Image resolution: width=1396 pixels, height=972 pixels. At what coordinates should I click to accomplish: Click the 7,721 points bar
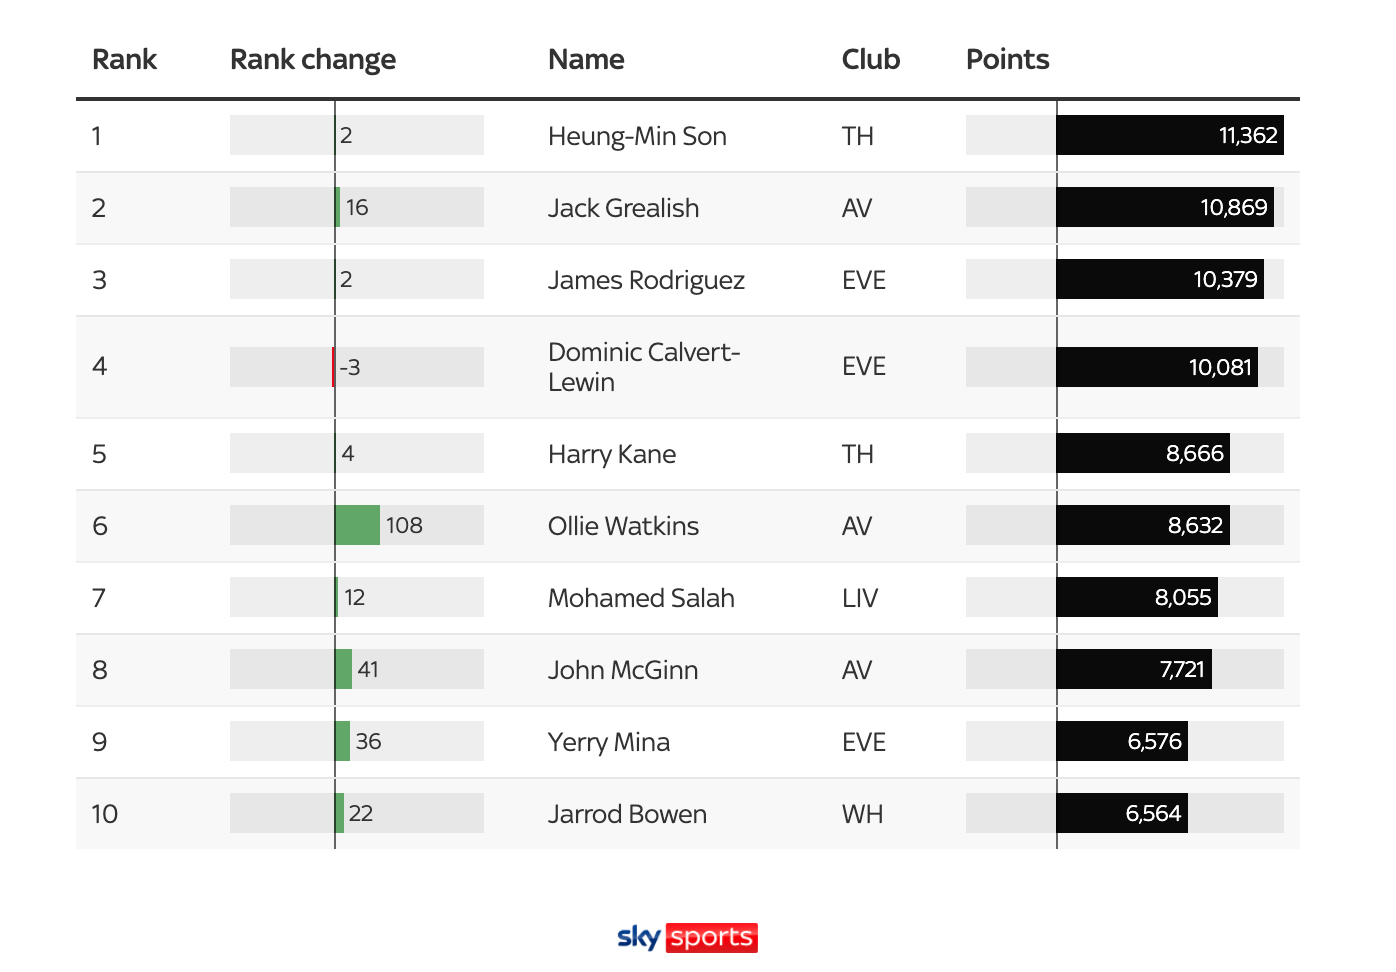[1133, 669]
